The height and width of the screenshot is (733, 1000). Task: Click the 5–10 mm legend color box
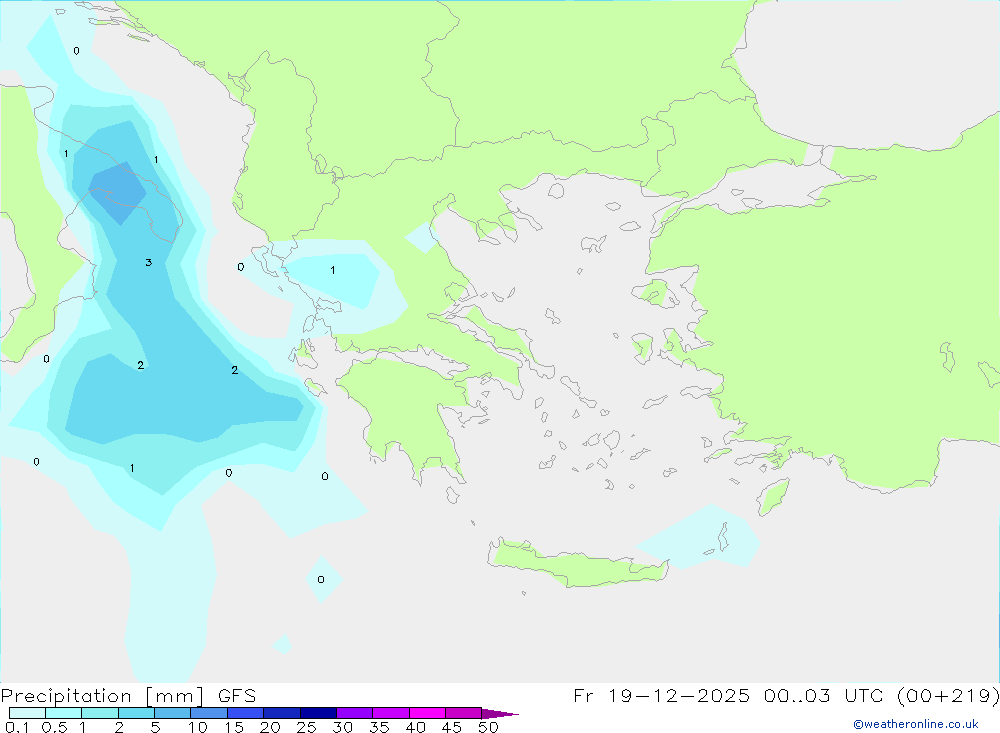(x=173, y=713)
